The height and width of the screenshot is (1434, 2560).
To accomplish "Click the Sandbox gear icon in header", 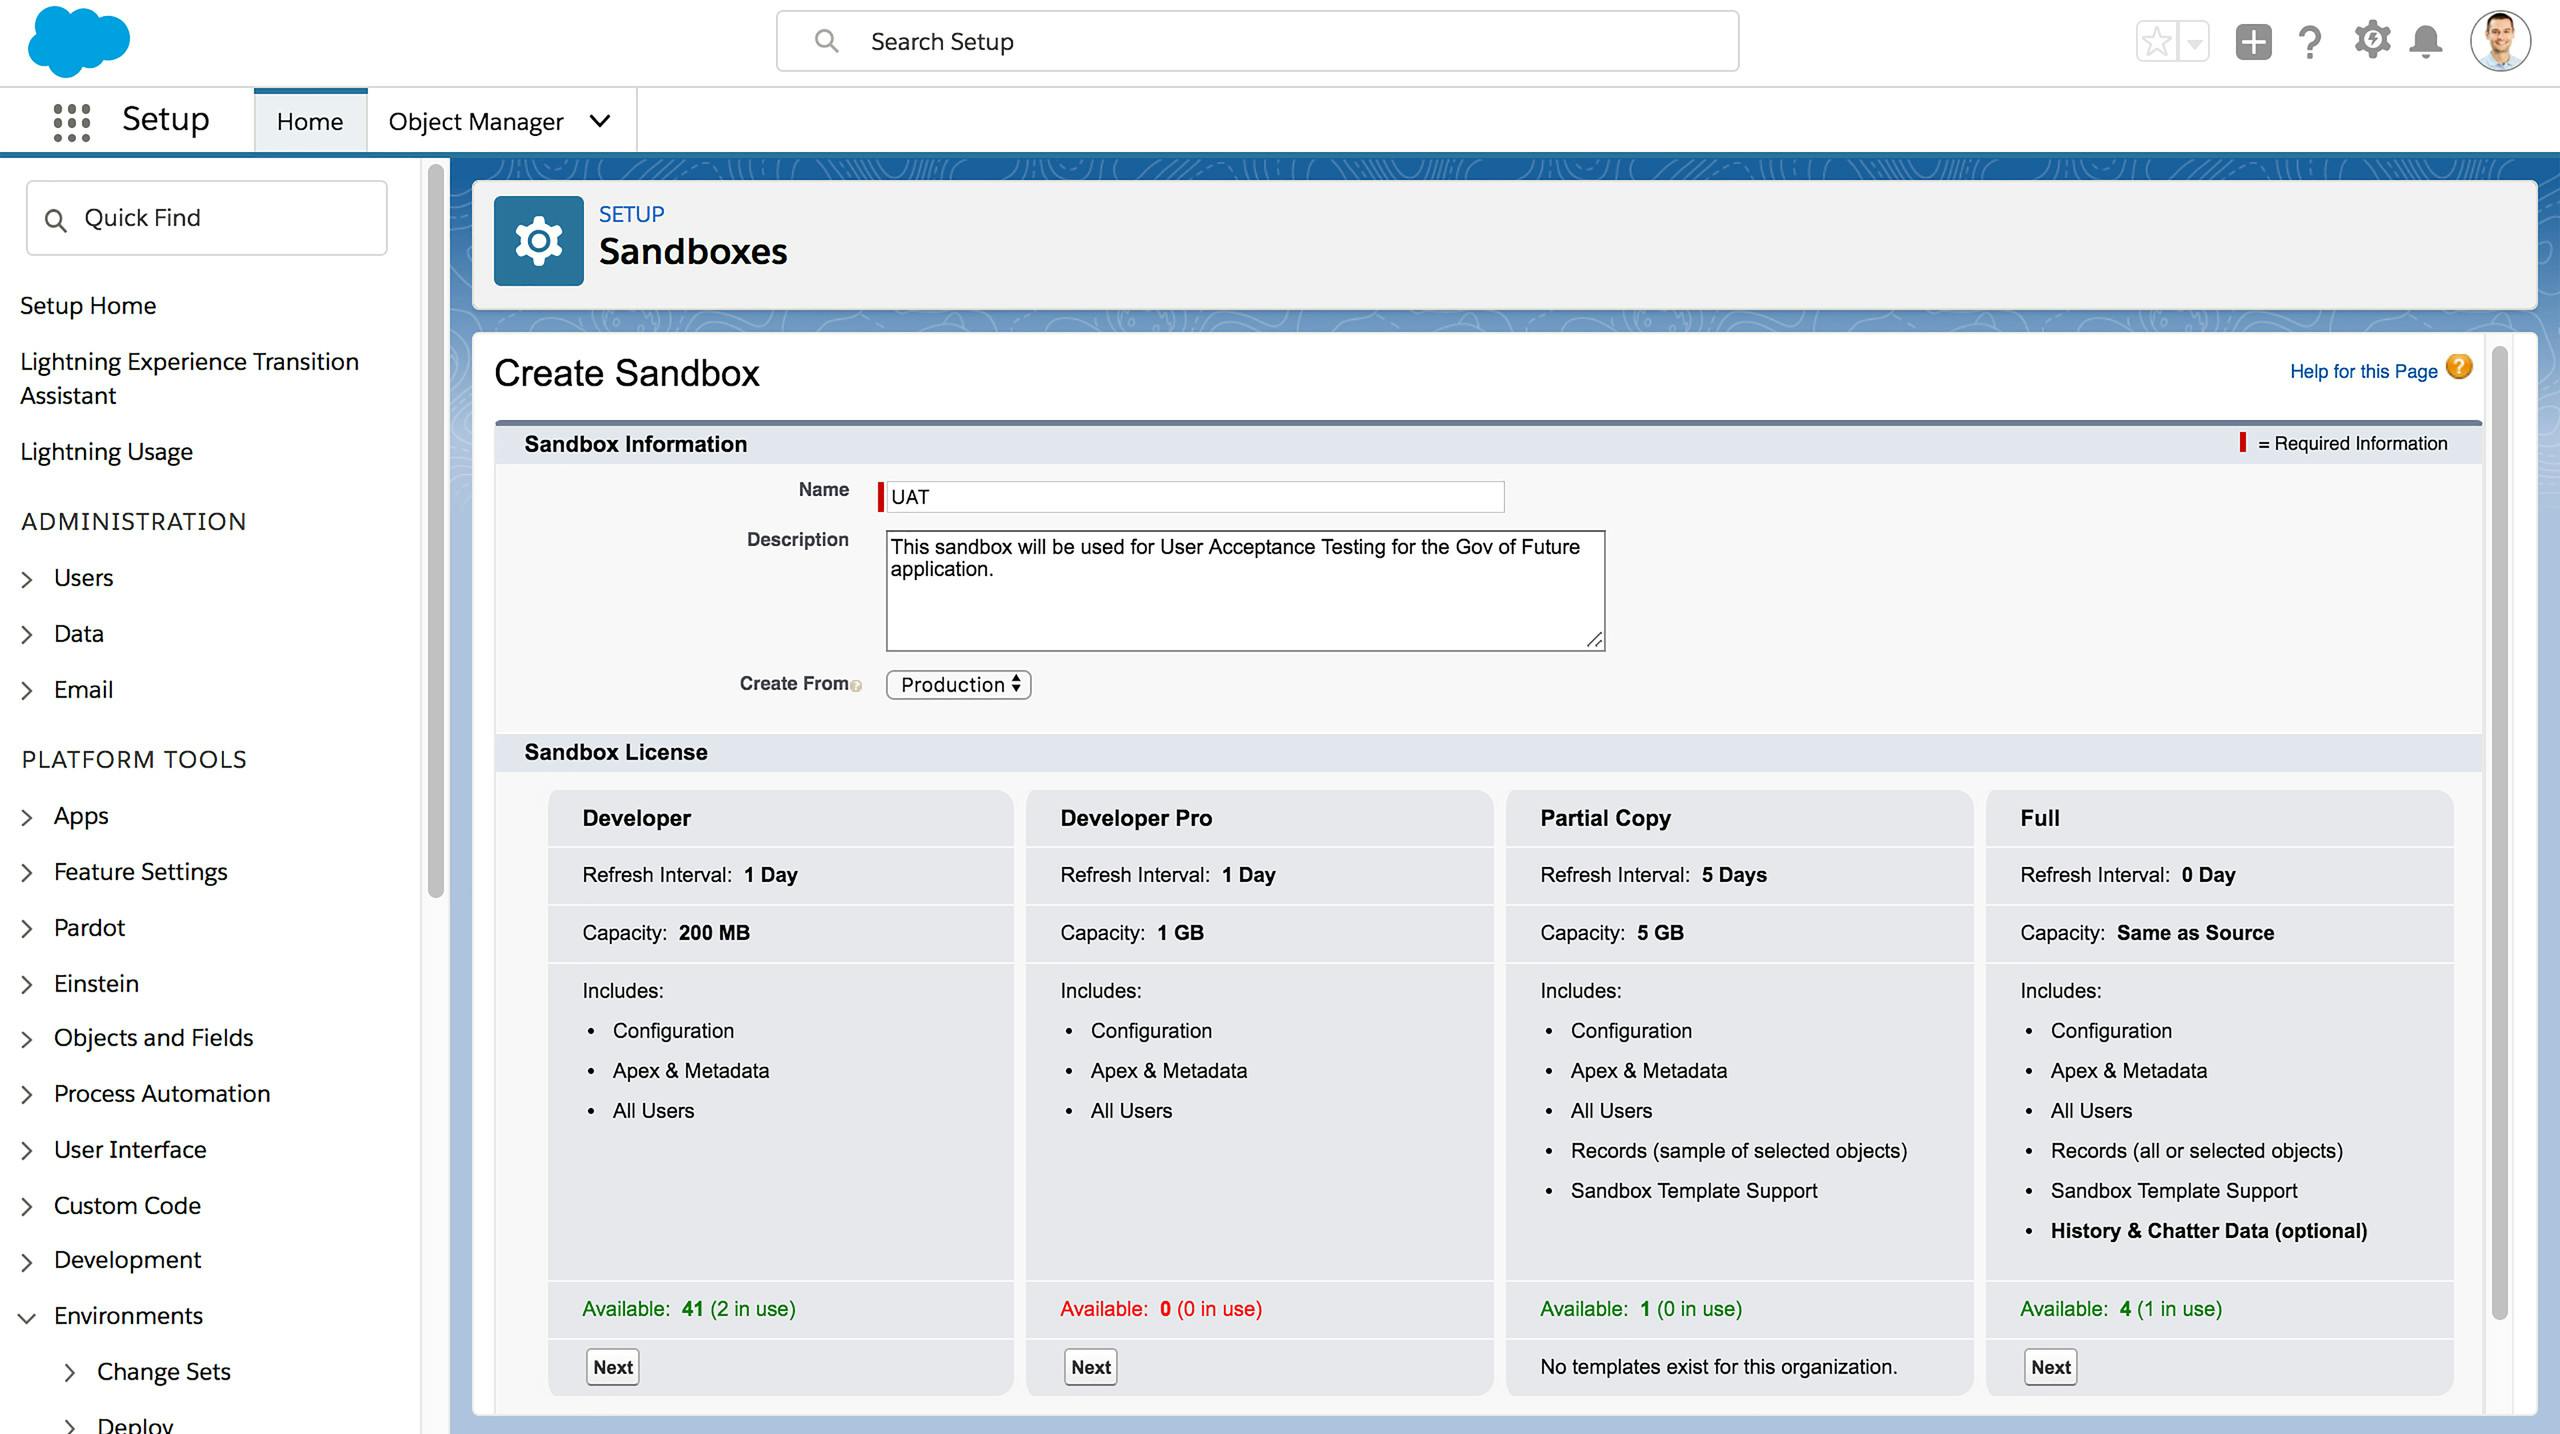I will tap(536, 241).
